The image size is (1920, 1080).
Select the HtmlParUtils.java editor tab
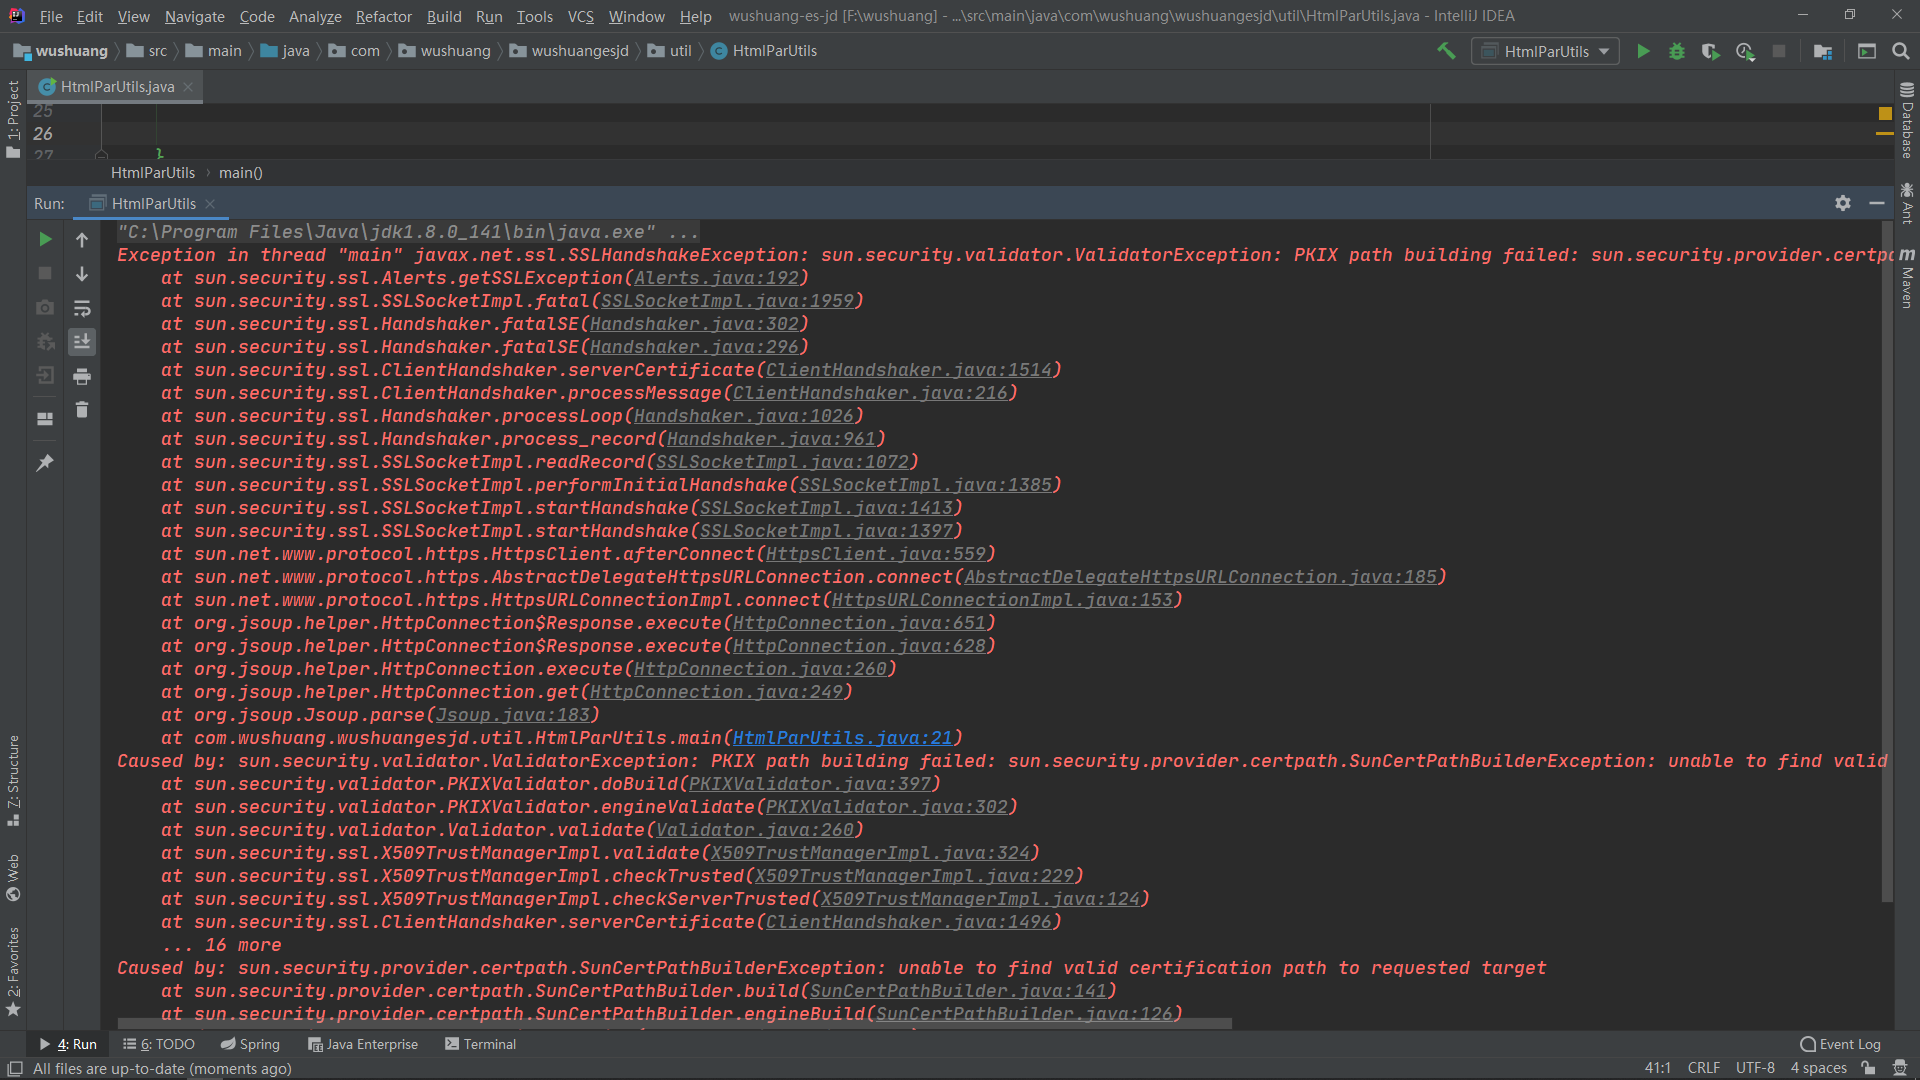(116, 87)
